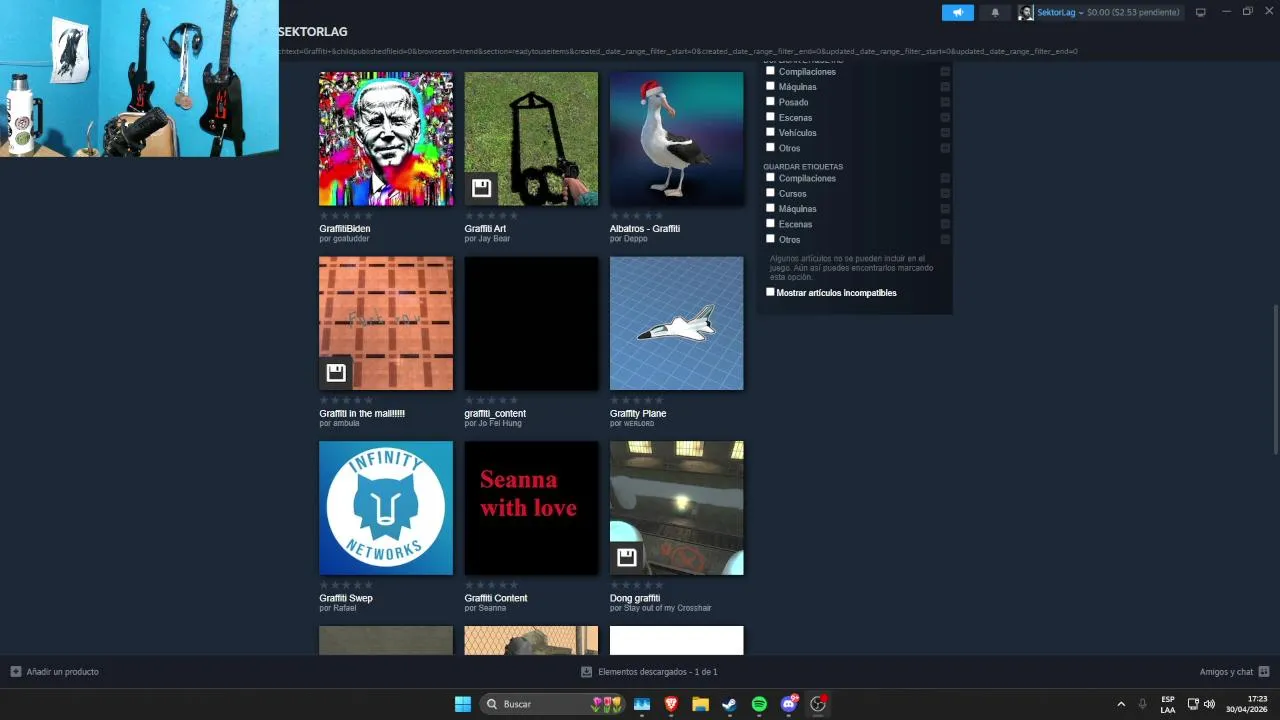Click the Buscar taskbar search field
Viewport: 1280px width, 720px height.
[553, 704]
